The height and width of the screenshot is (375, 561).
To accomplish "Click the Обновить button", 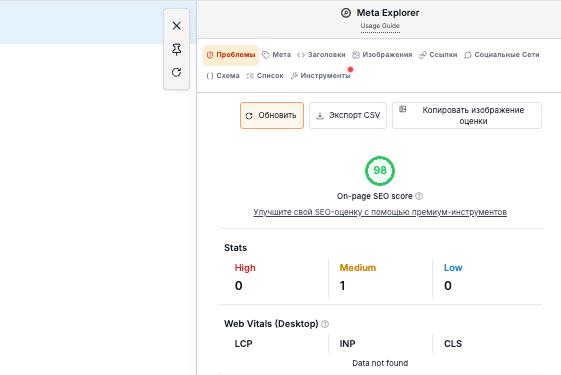I will (x=272, y=116).
